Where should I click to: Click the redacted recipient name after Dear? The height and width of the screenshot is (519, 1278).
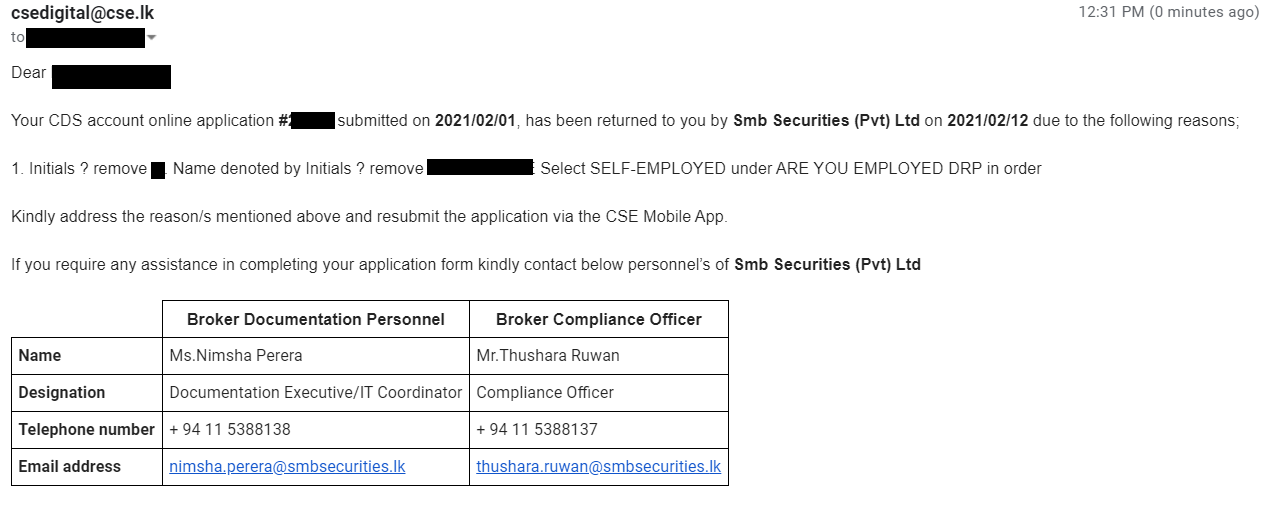point(111,76)
